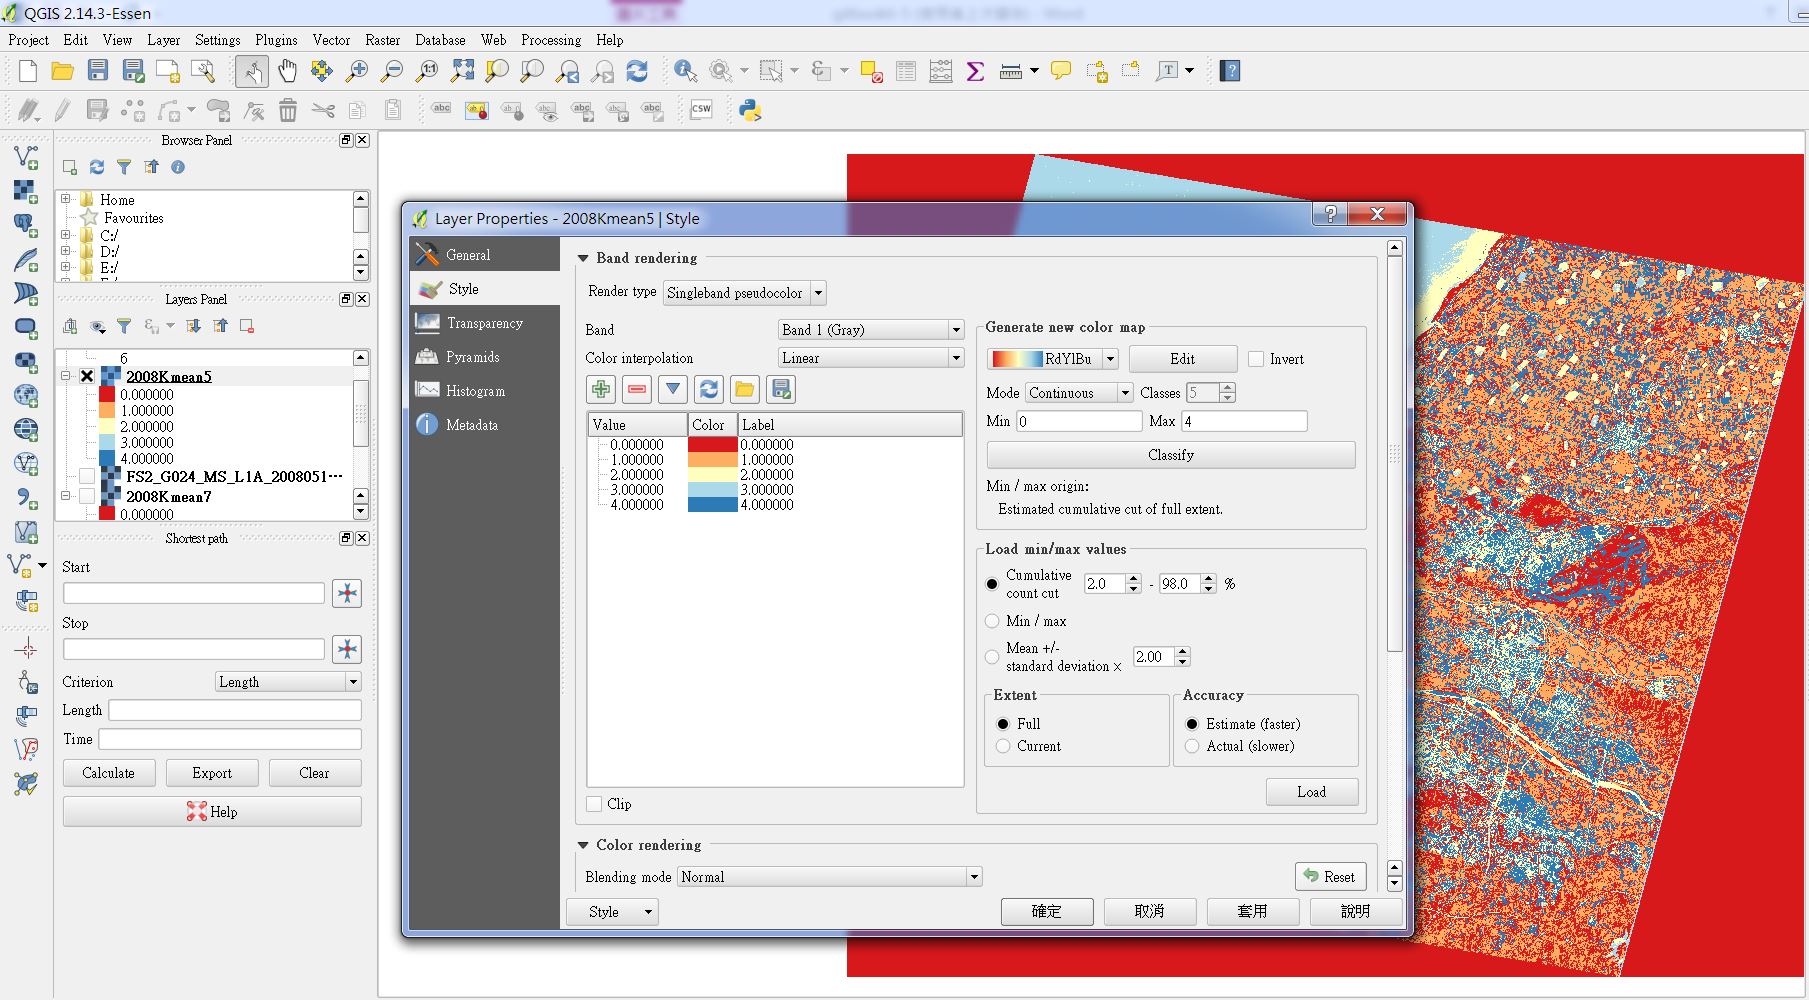Open the Statistical Summary sigma icon
Image resolution: width=1809 pixels, height=1000 pixels.
coord(975,71)
